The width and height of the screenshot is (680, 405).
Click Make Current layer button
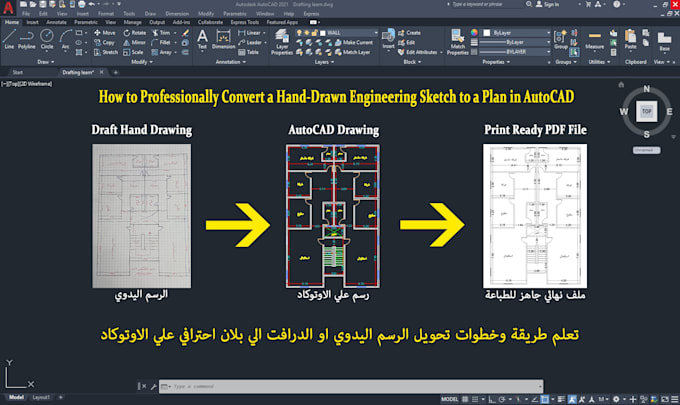(x=353, y=42)
